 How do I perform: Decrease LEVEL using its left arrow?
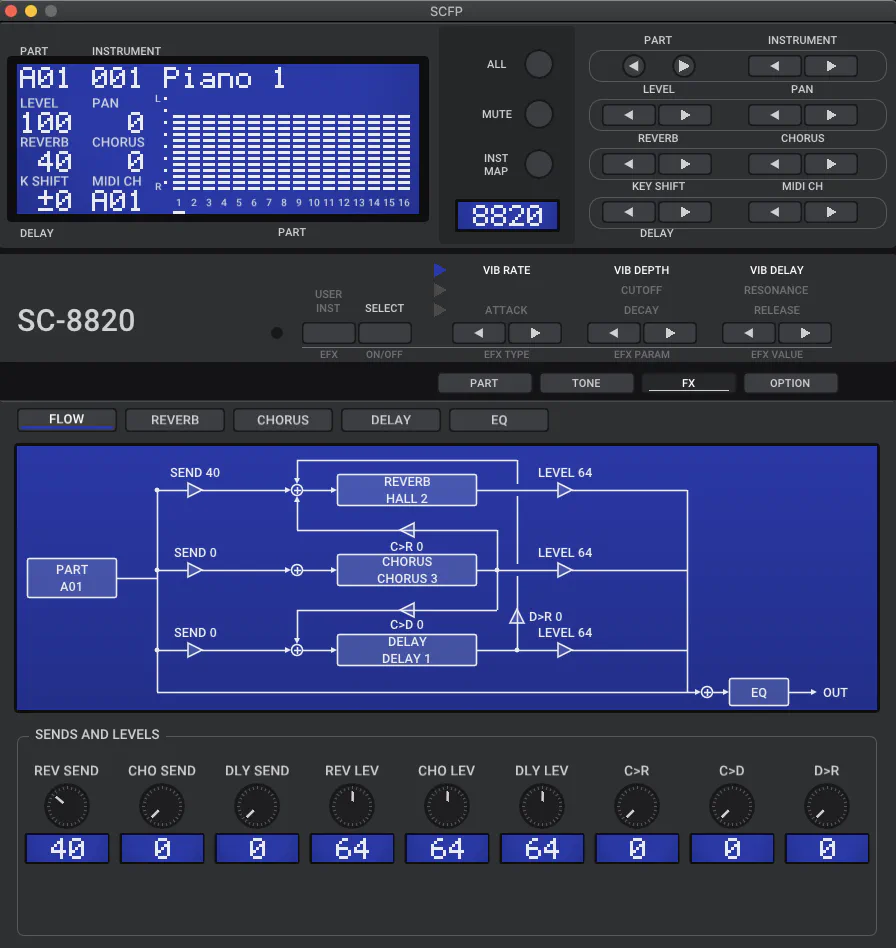point(629,115)
